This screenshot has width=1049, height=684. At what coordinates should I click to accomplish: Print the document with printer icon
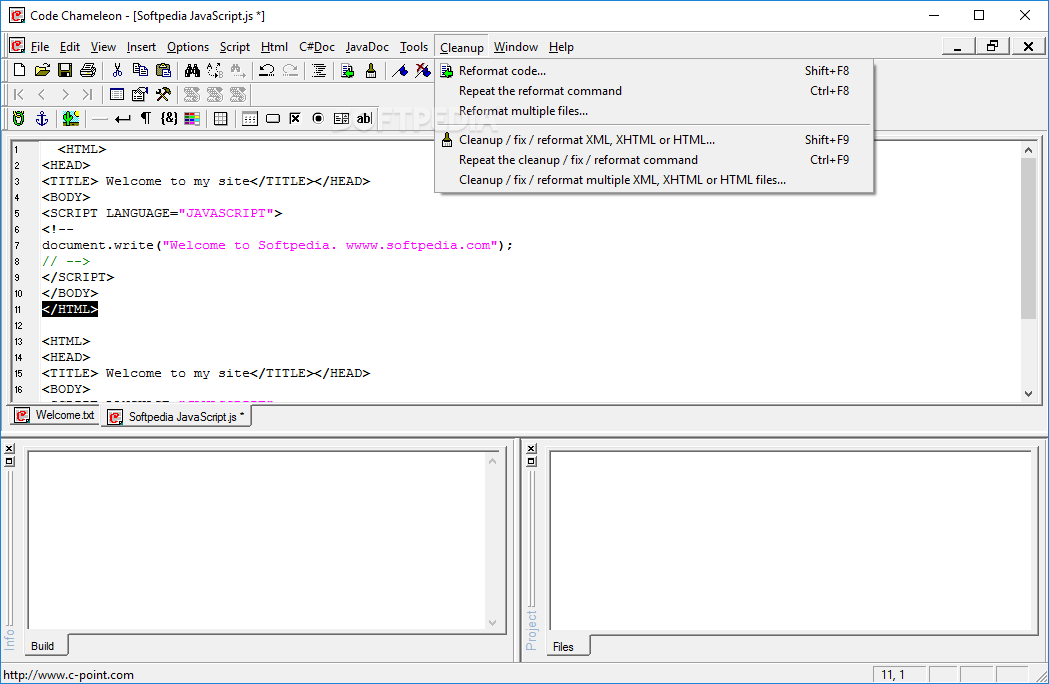88,70
